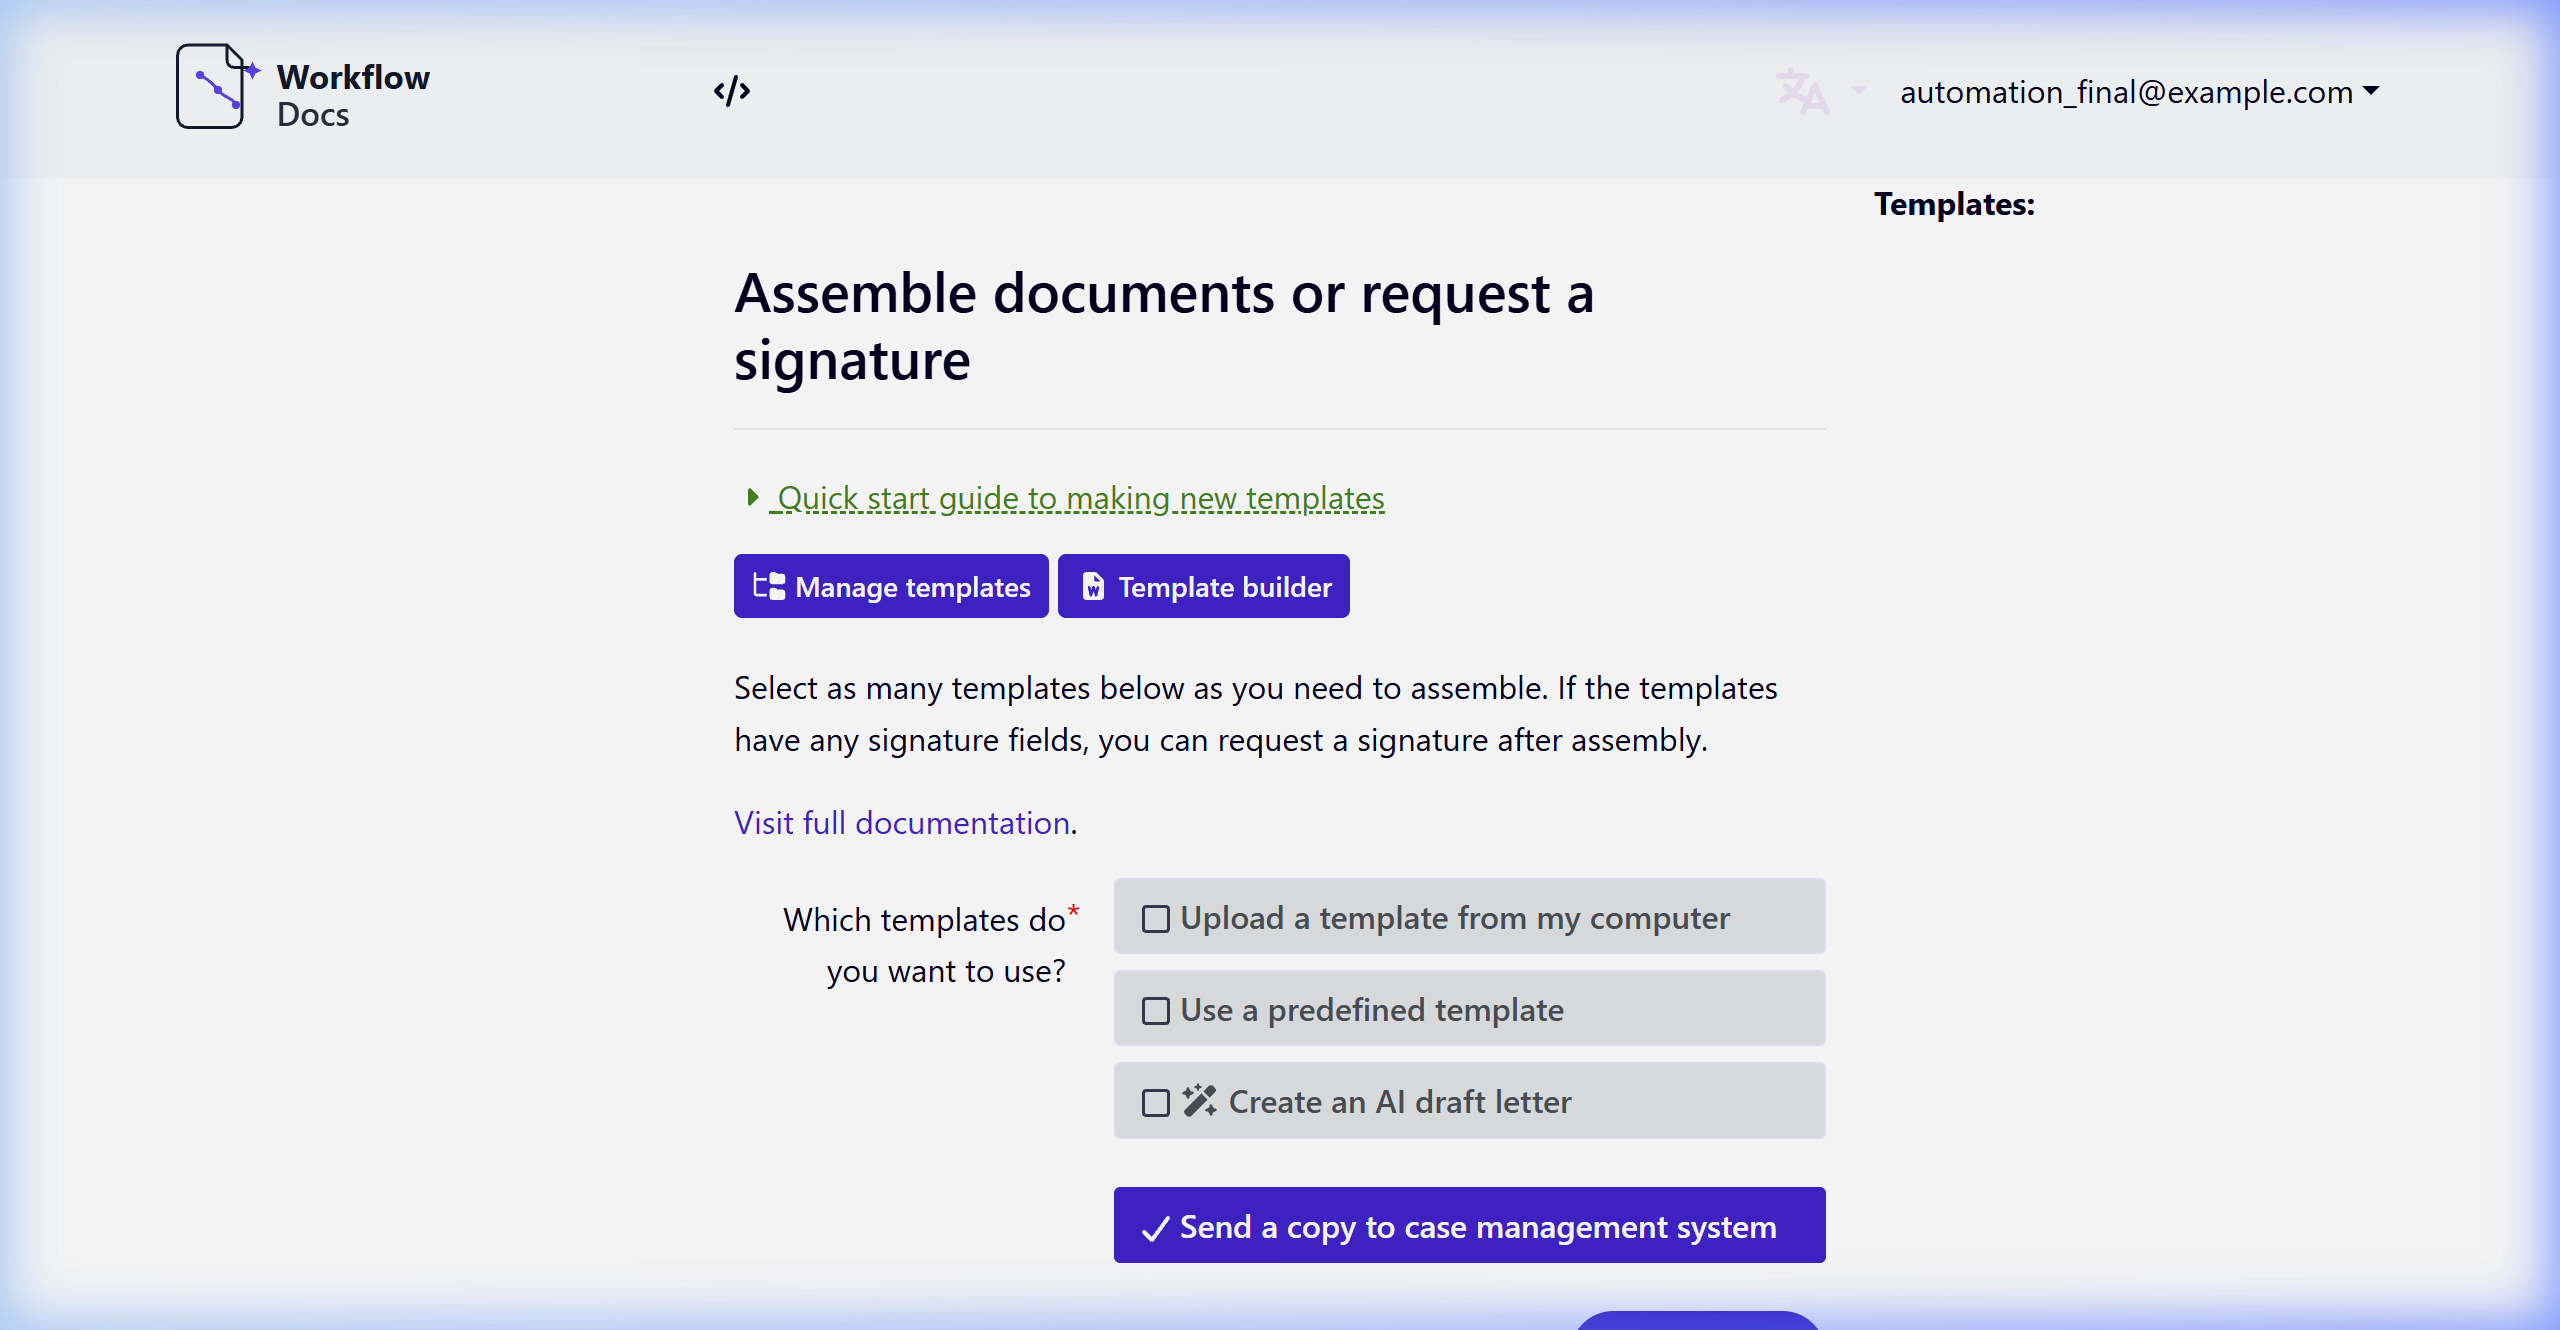2560x1330 pixels.
Task: Click the Templates: sidebar heading
Action: 1954,204
